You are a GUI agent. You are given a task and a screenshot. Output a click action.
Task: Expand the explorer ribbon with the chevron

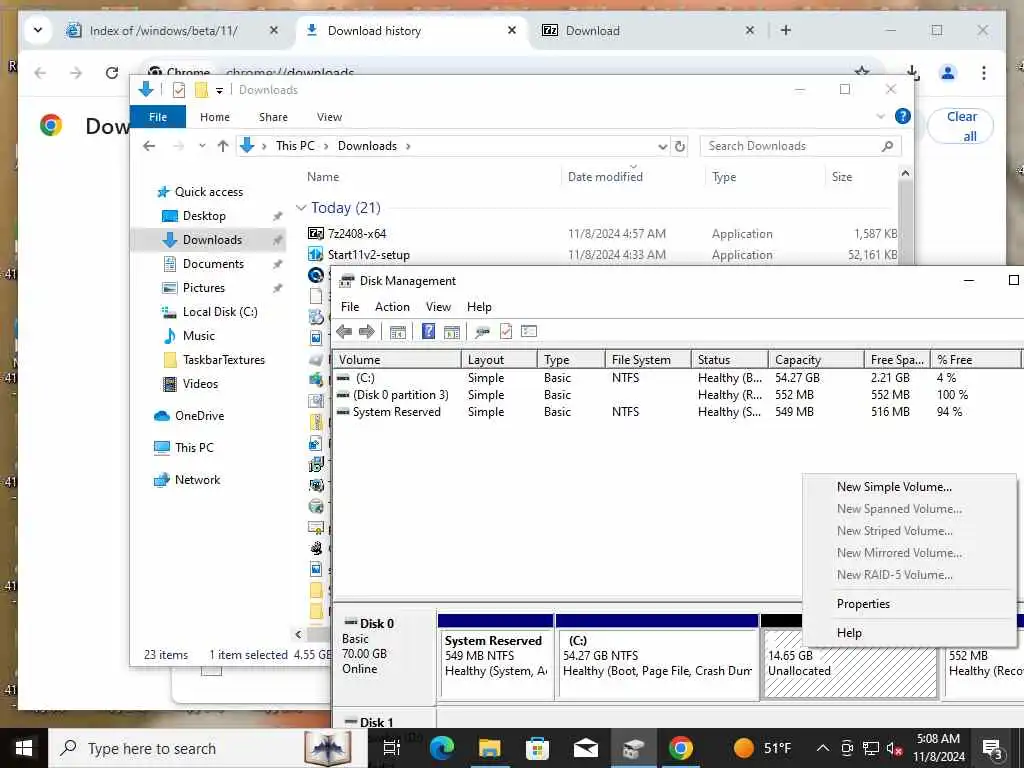[880, 117]
